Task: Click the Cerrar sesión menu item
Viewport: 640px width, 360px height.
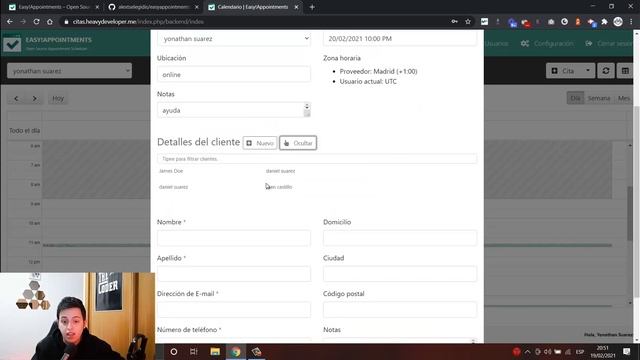Action: pos(608,43)
